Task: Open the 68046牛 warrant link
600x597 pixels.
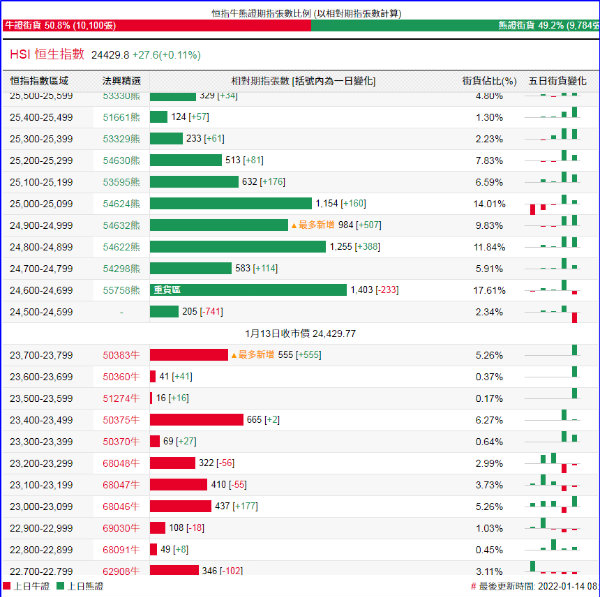Action: [x=121, y=507]
